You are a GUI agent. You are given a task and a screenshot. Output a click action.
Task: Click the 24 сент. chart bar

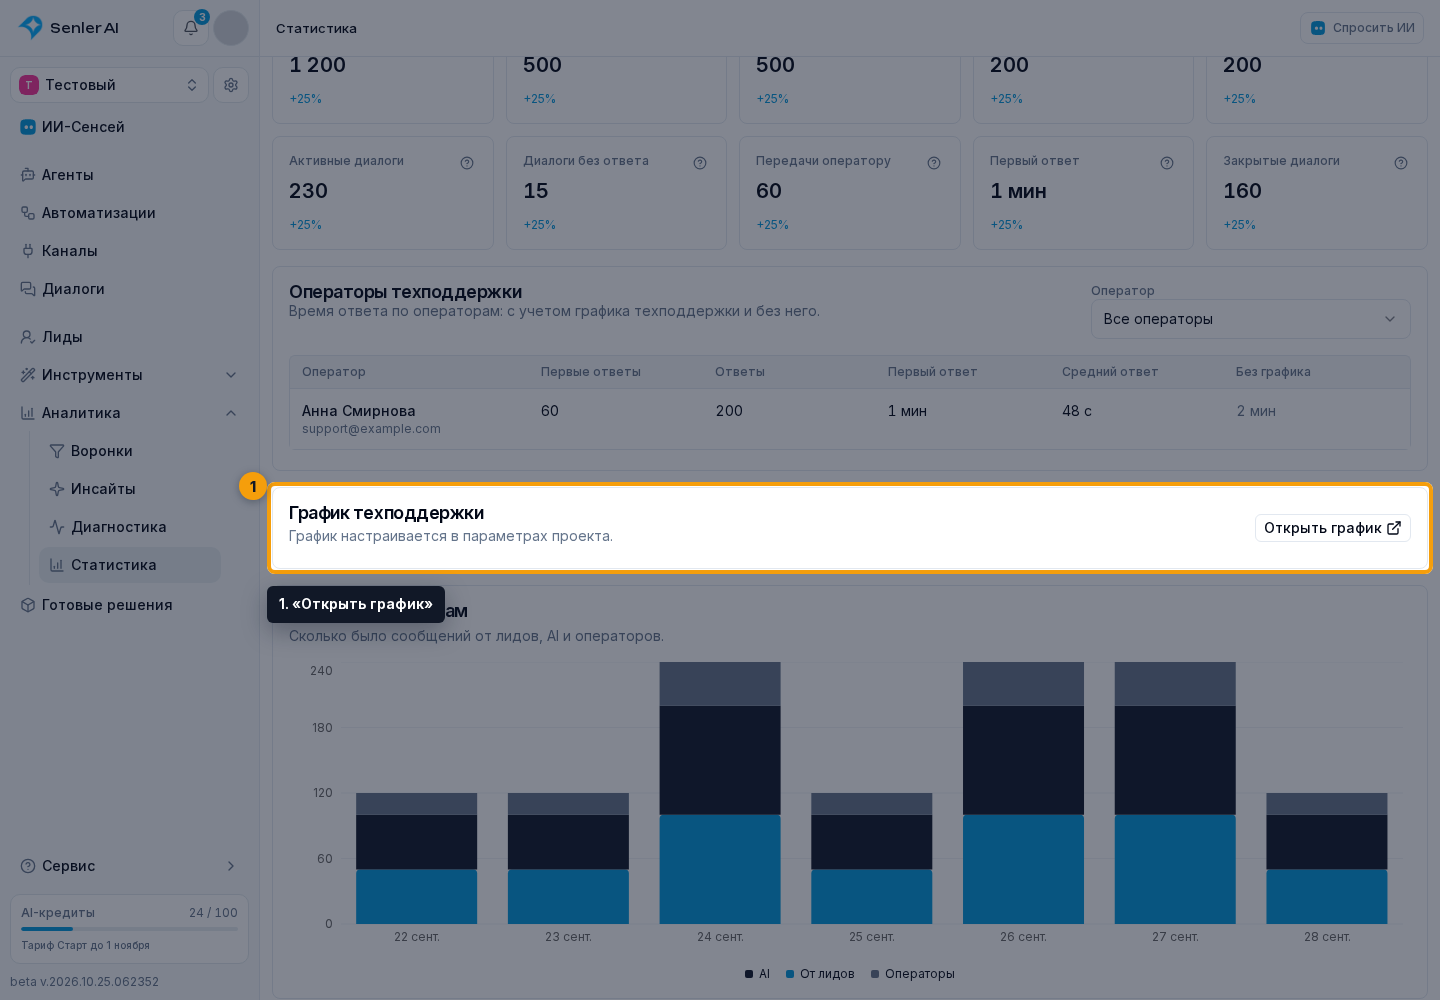point(720,793)
